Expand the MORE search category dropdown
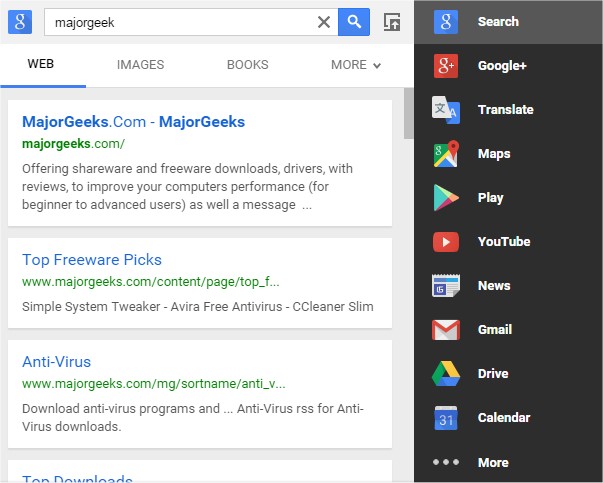Viewport: 603px width, 483px height. [356, 65]
